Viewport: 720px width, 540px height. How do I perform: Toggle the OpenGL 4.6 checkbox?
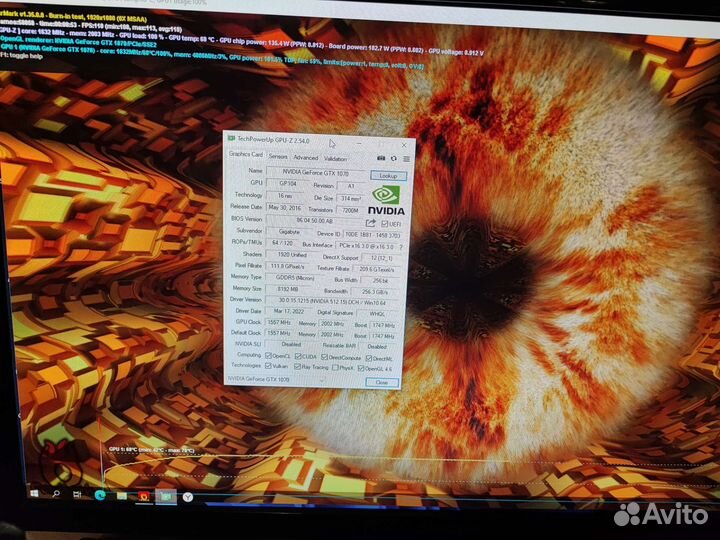[x=361, y=368]
